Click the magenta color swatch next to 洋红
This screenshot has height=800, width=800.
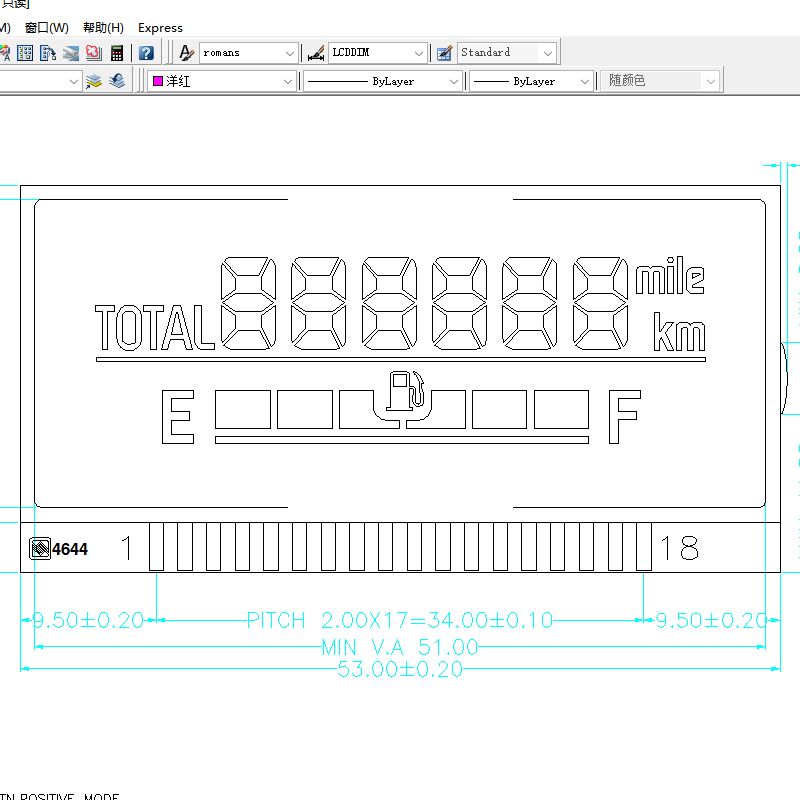click(x=158, y=81)
